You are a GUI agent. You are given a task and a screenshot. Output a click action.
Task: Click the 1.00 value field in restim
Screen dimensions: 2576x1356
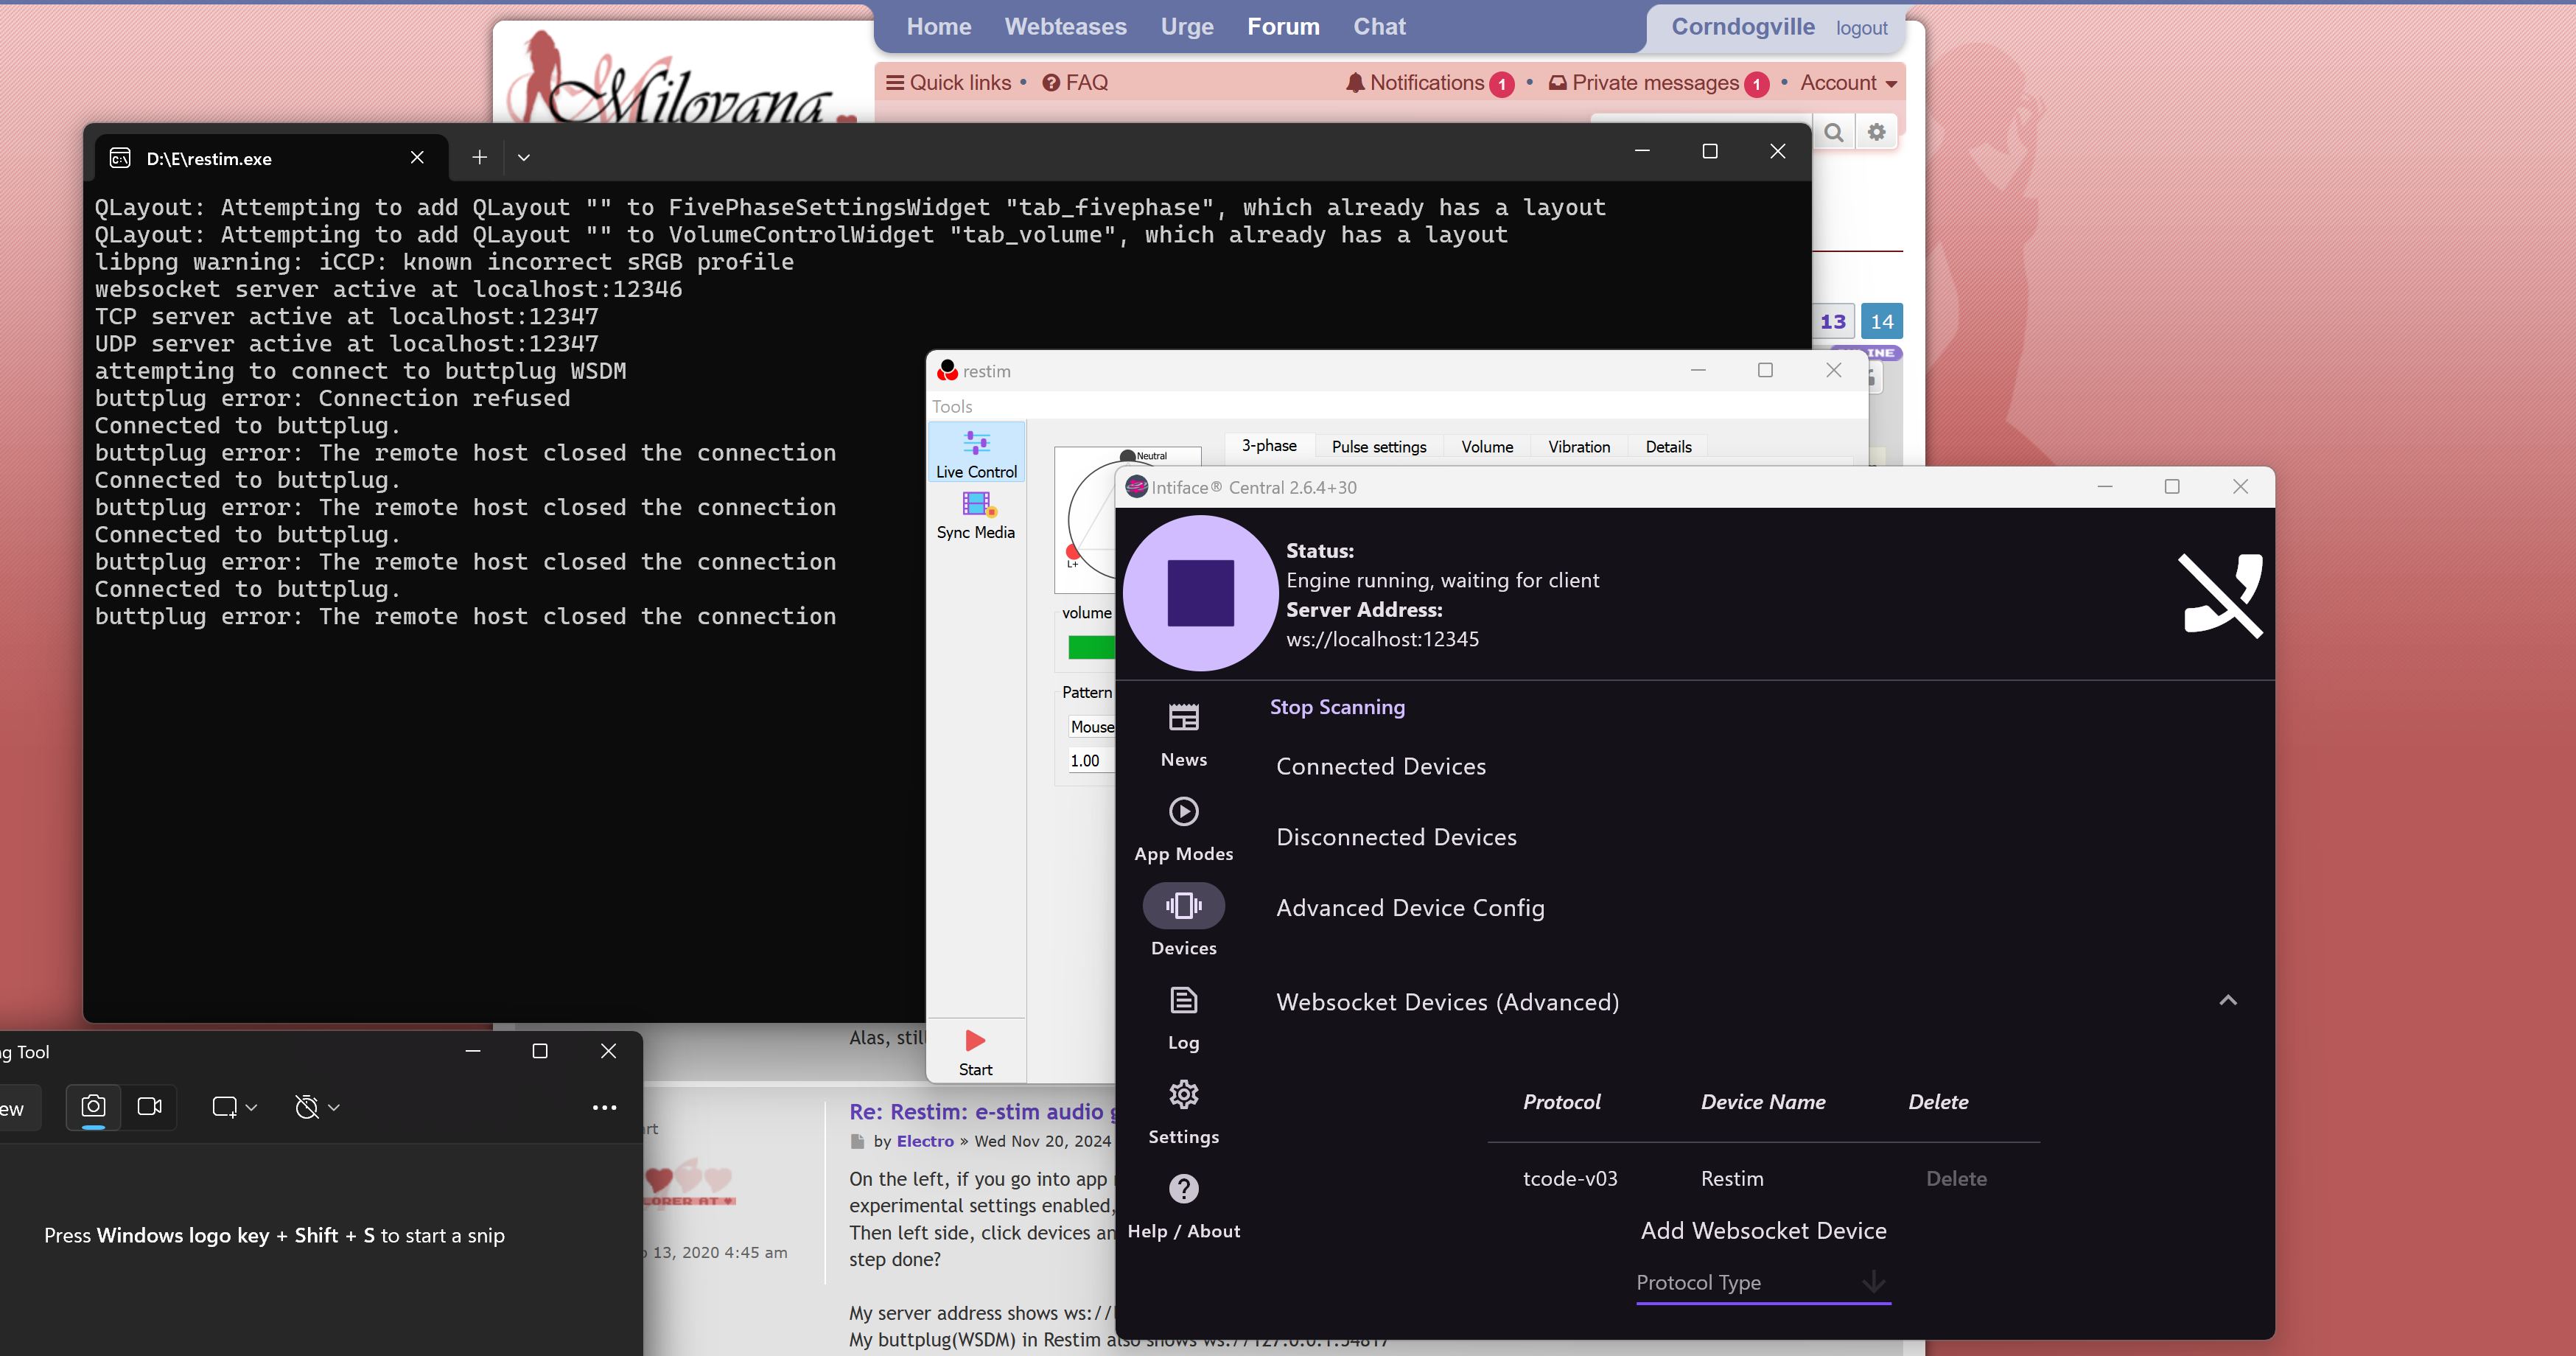coord(1091,761)
